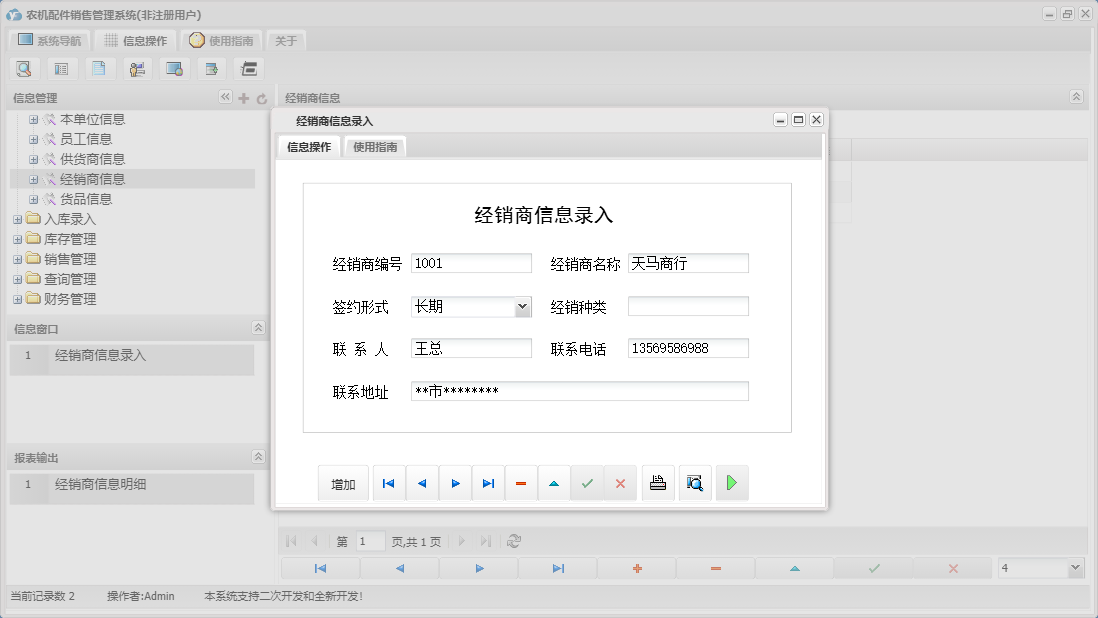1098x618 pixels.
Task: Click the red delete record icon in the dialog
Action: click(x=521, y=482)
